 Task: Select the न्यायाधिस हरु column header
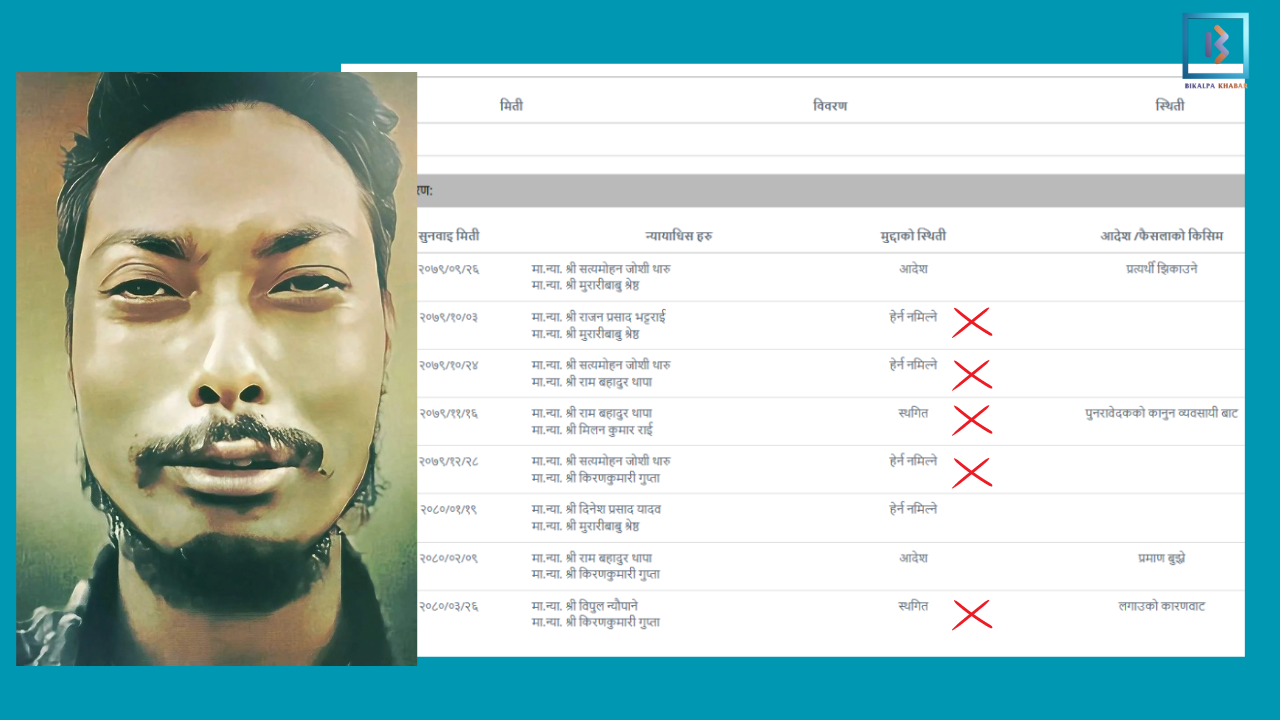point(679,236)
